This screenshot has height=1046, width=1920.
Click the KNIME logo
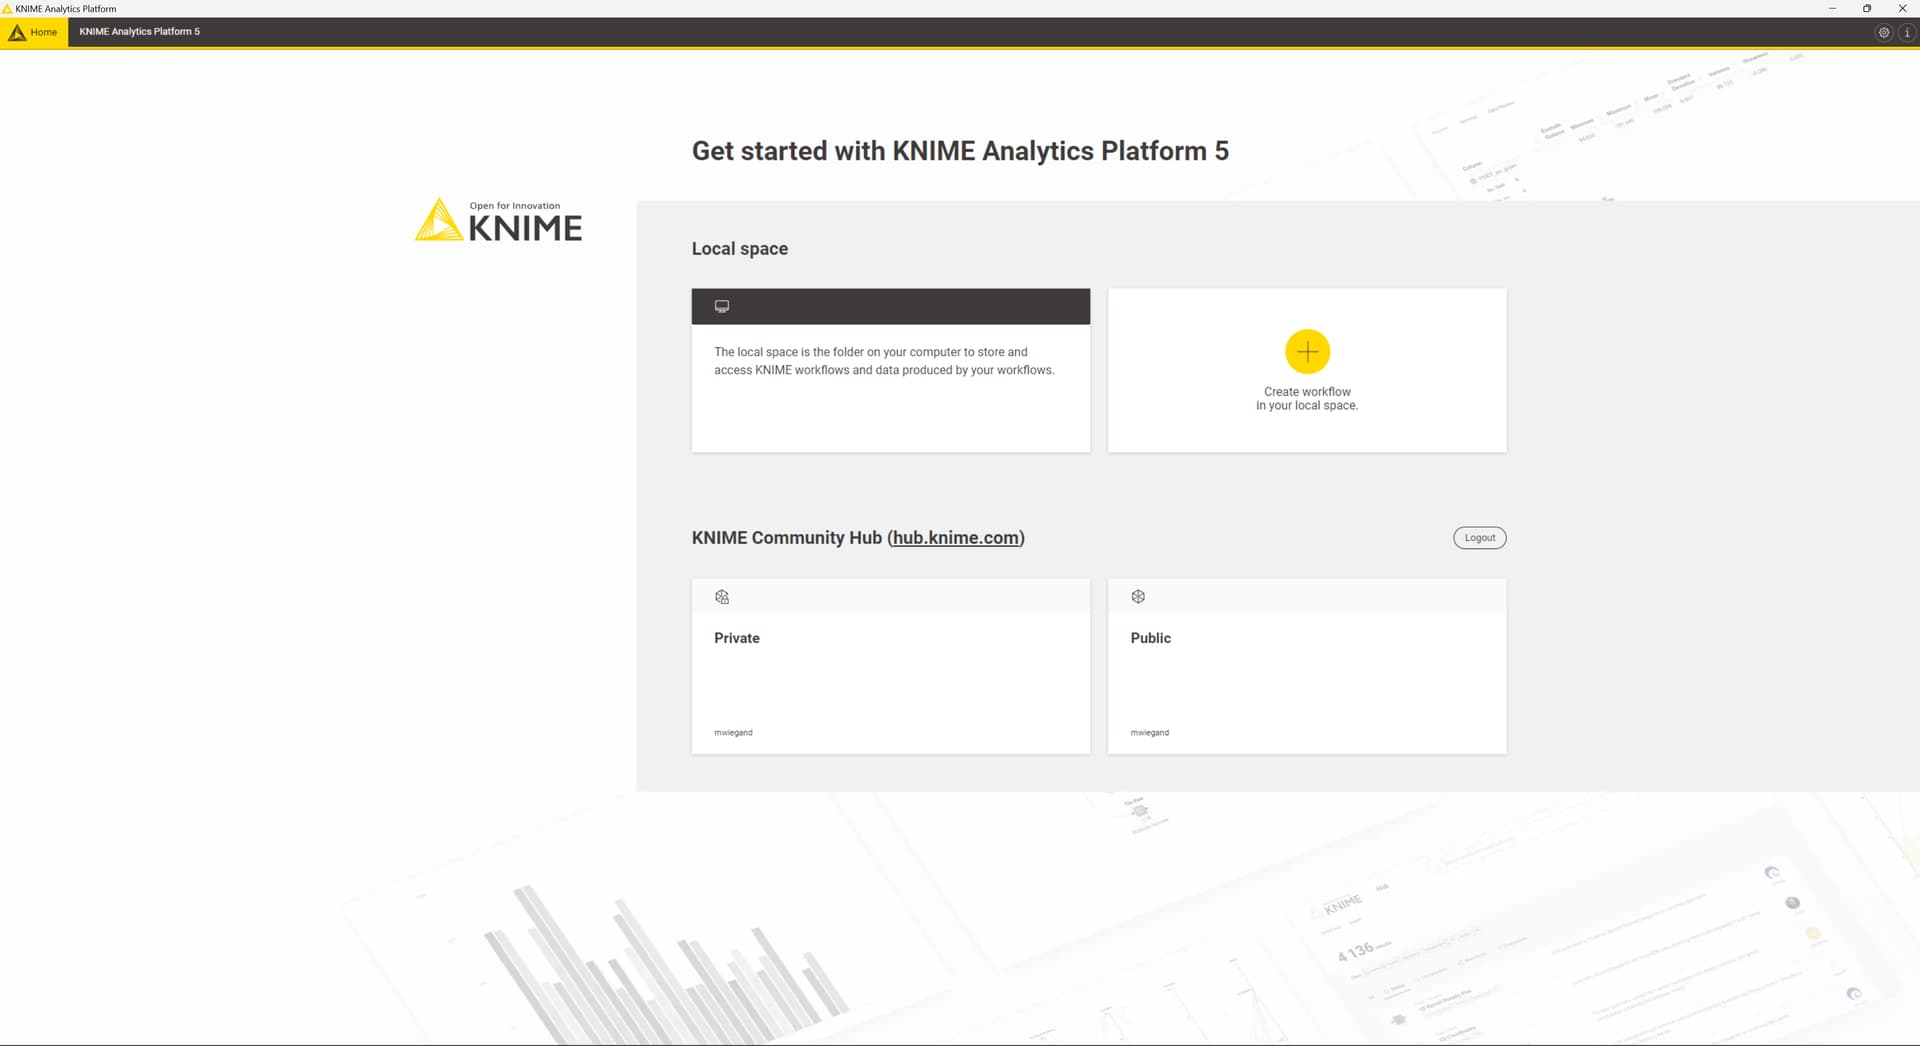point(498,220)
